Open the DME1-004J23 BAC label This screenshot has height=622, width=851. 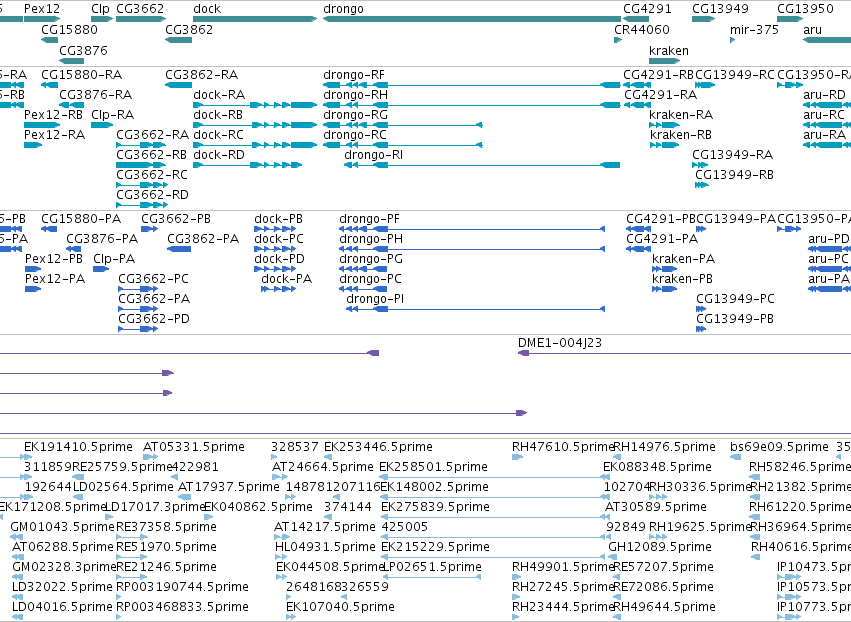click(560, 342)
